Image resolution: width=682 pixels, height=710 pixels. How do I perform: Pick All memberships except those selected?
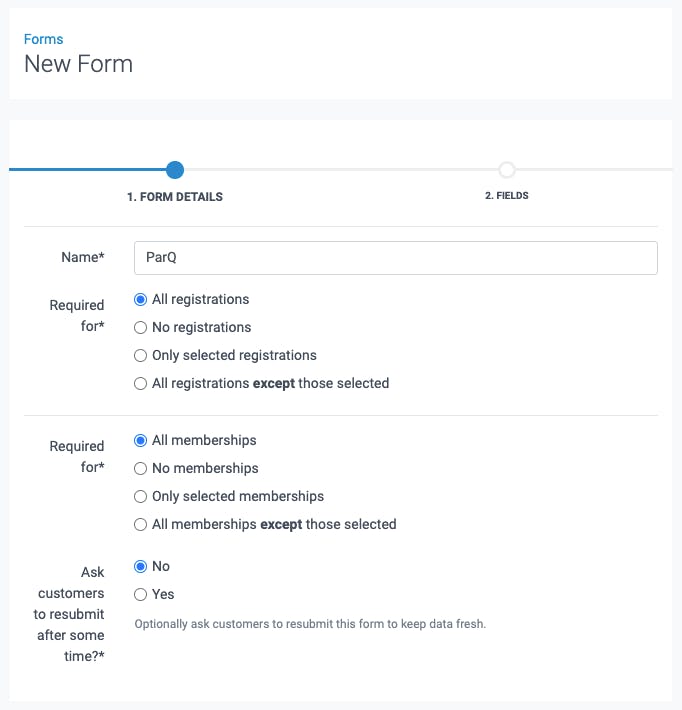(141, 524)
